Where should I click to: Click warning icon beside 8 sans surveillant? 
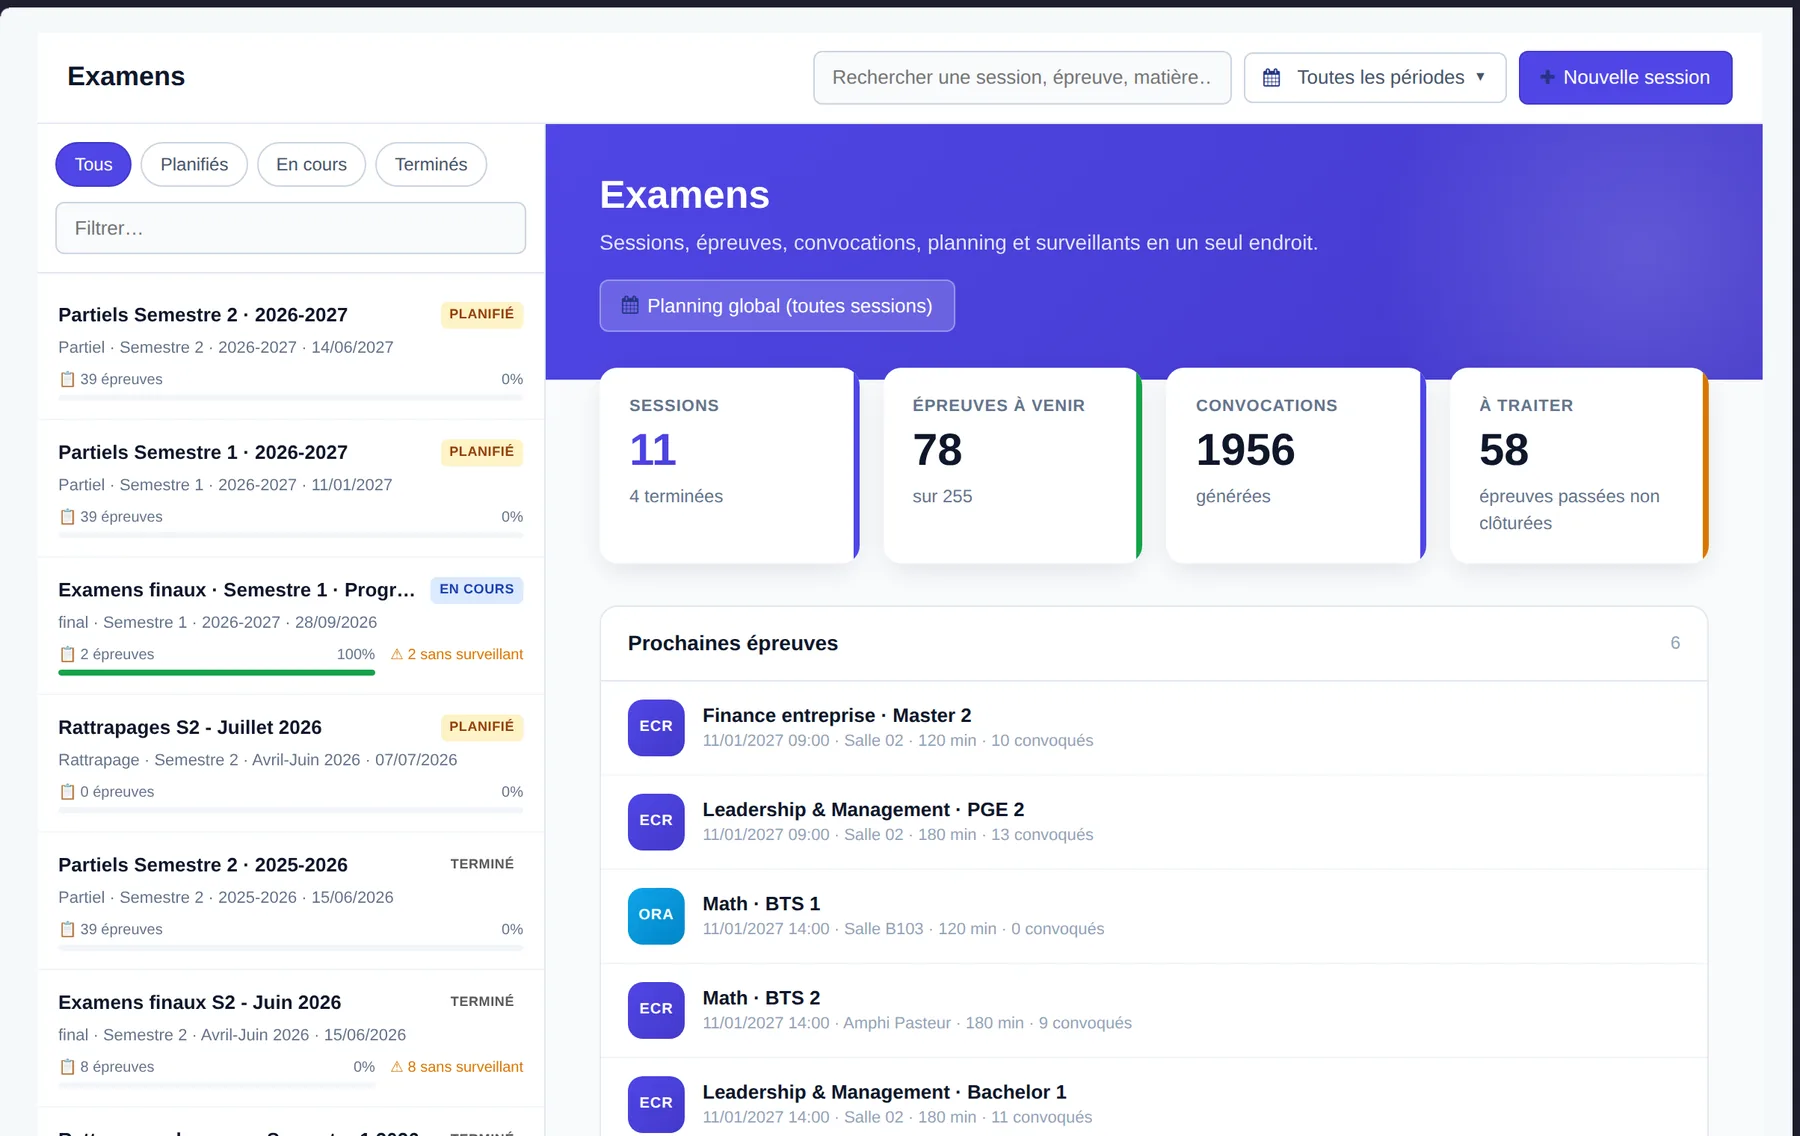tap(397, 1066)
